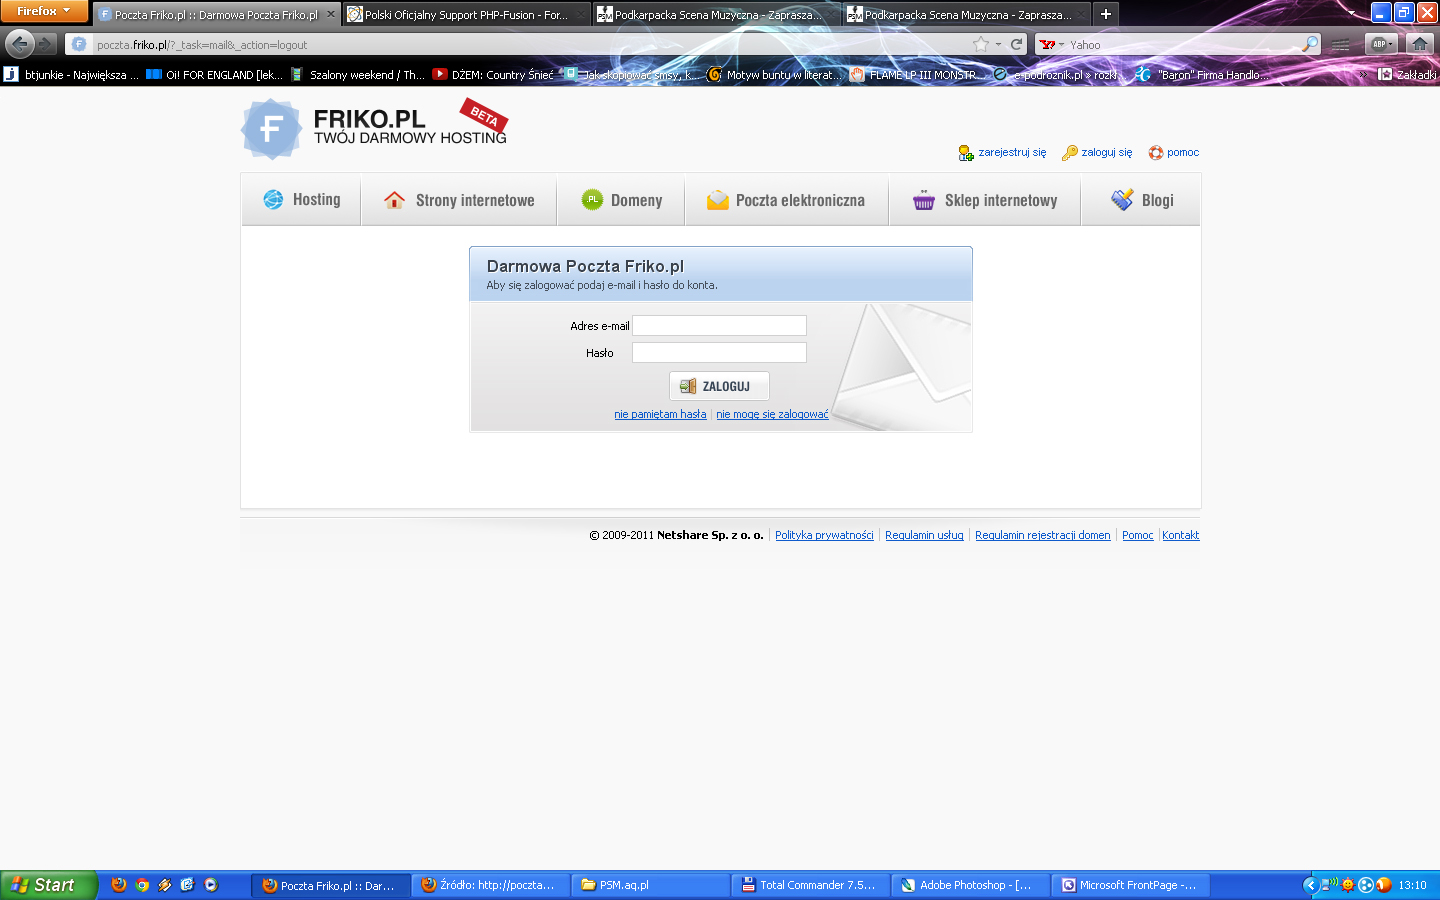Open the Adblock Plus icon
Screen dimensions: 1440x900
pyautogui.click(x=1380, y=44)
